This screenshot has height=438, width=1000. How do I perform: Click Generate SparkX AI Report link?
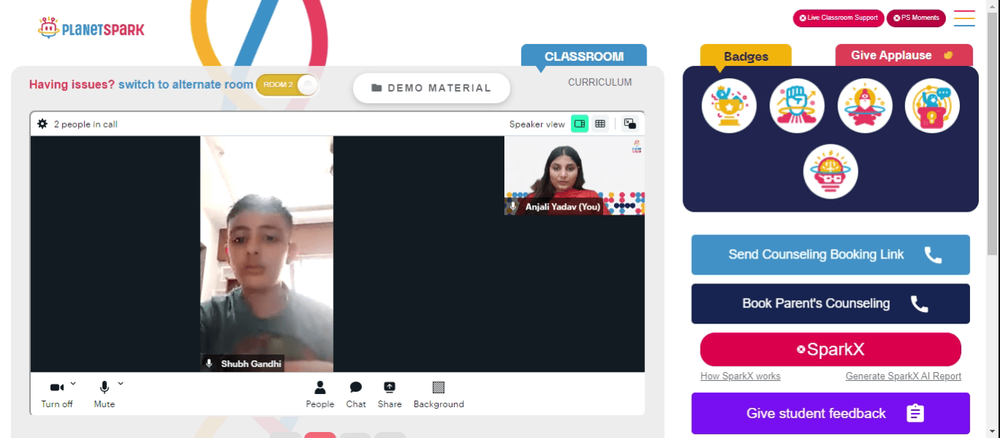[x=903, y=376]
